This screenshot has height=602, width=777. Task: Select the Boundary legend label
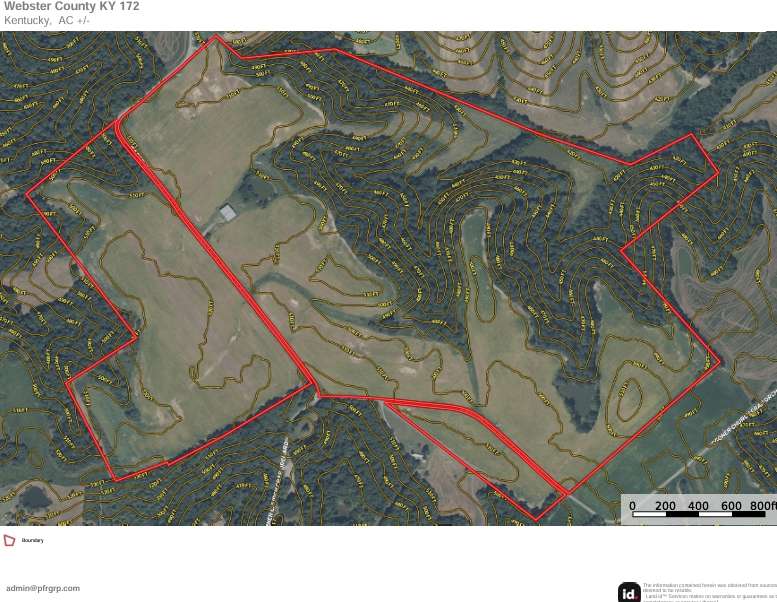point(33,540)
